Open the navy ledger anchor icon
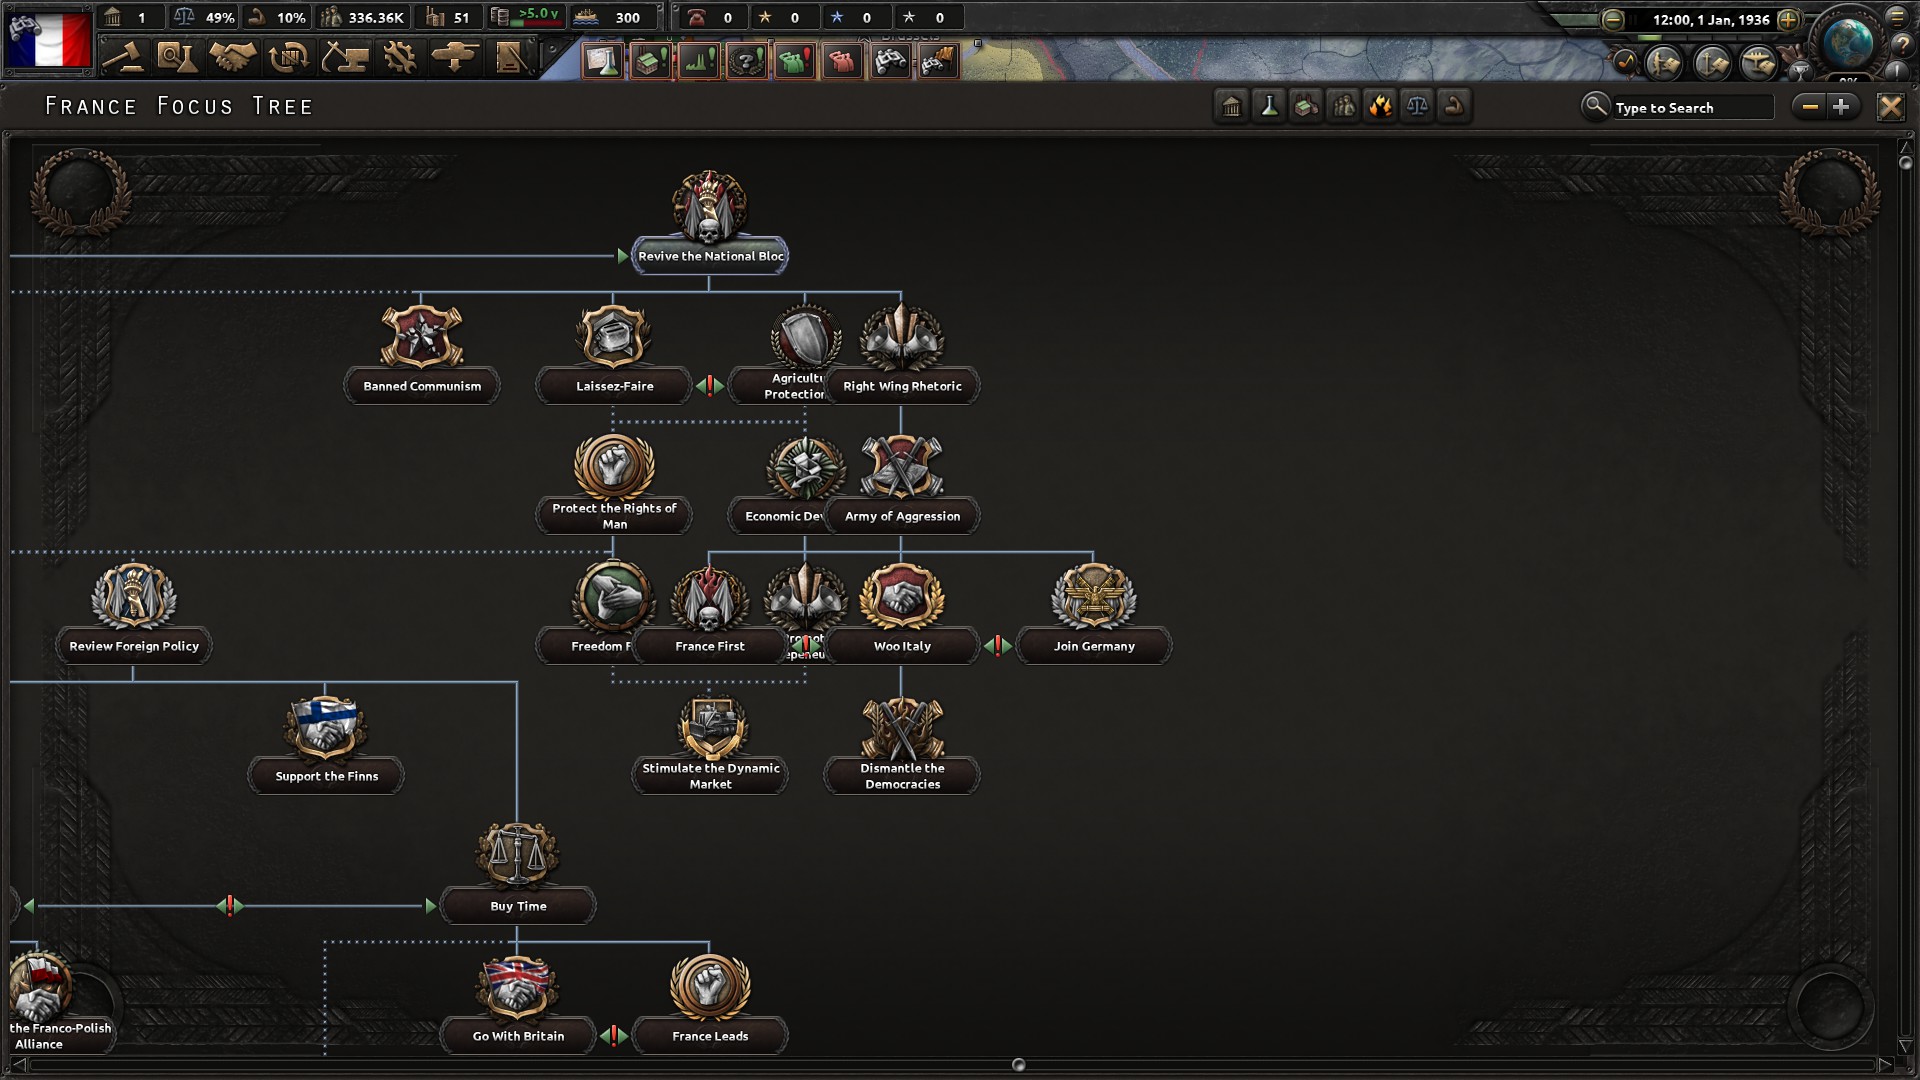 [1712, 63]
